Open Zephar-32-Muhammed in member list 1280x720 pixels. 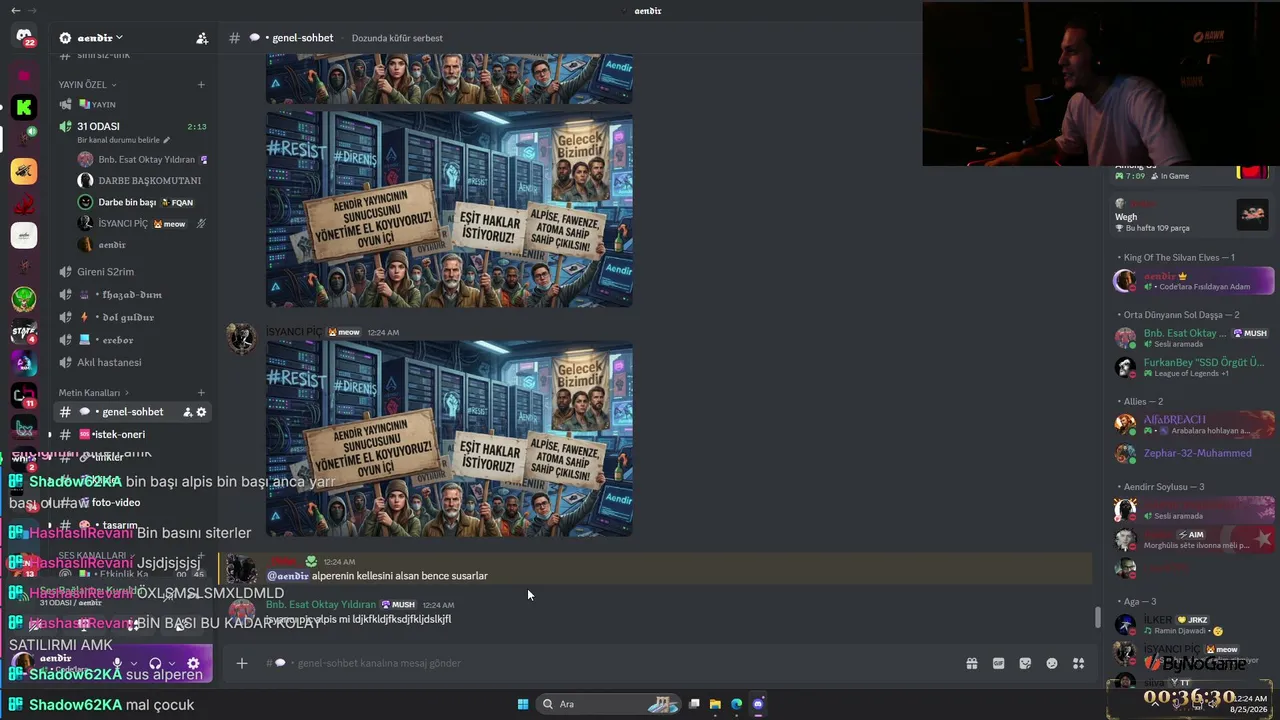click(x=1193, y=453)
